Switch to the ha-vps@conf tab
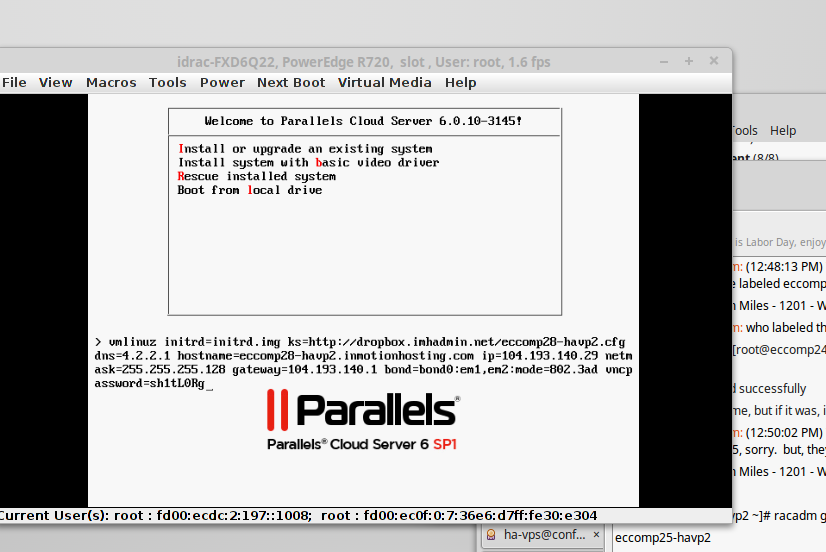826x552 pixels. coord(544,536)
